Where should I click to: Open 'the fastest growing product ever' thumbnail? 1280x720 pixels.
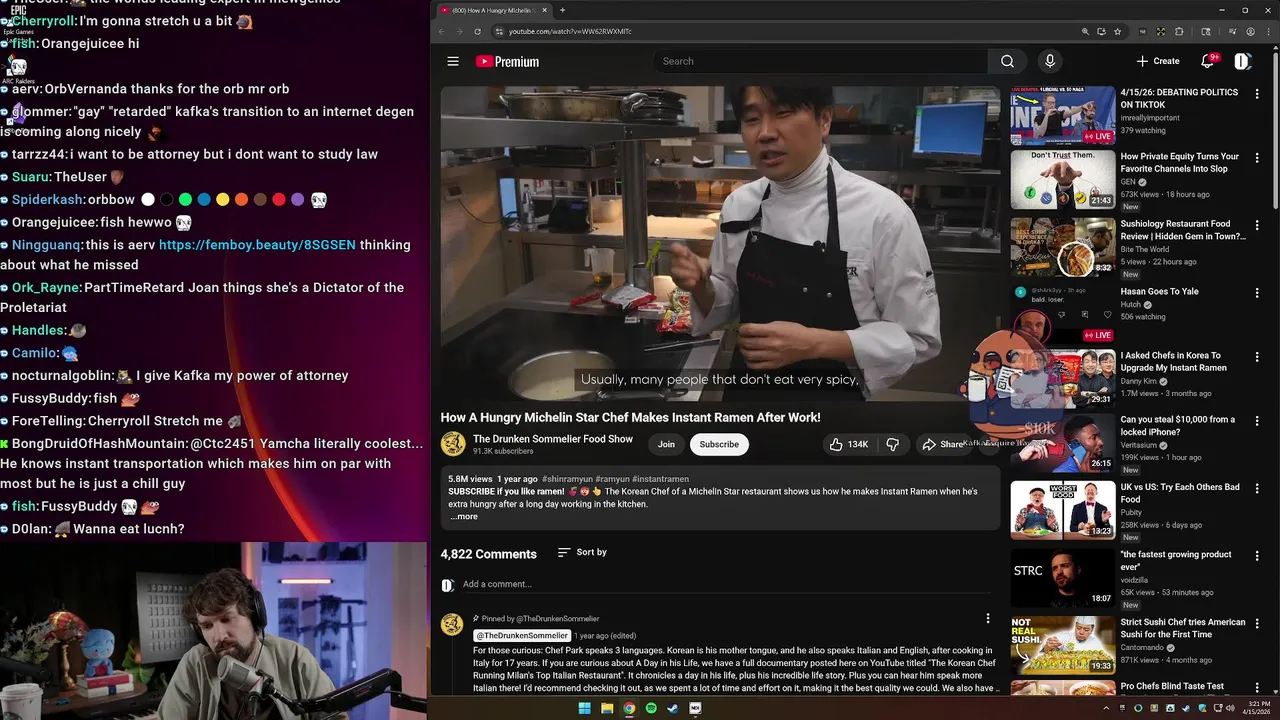[1062, 577]
